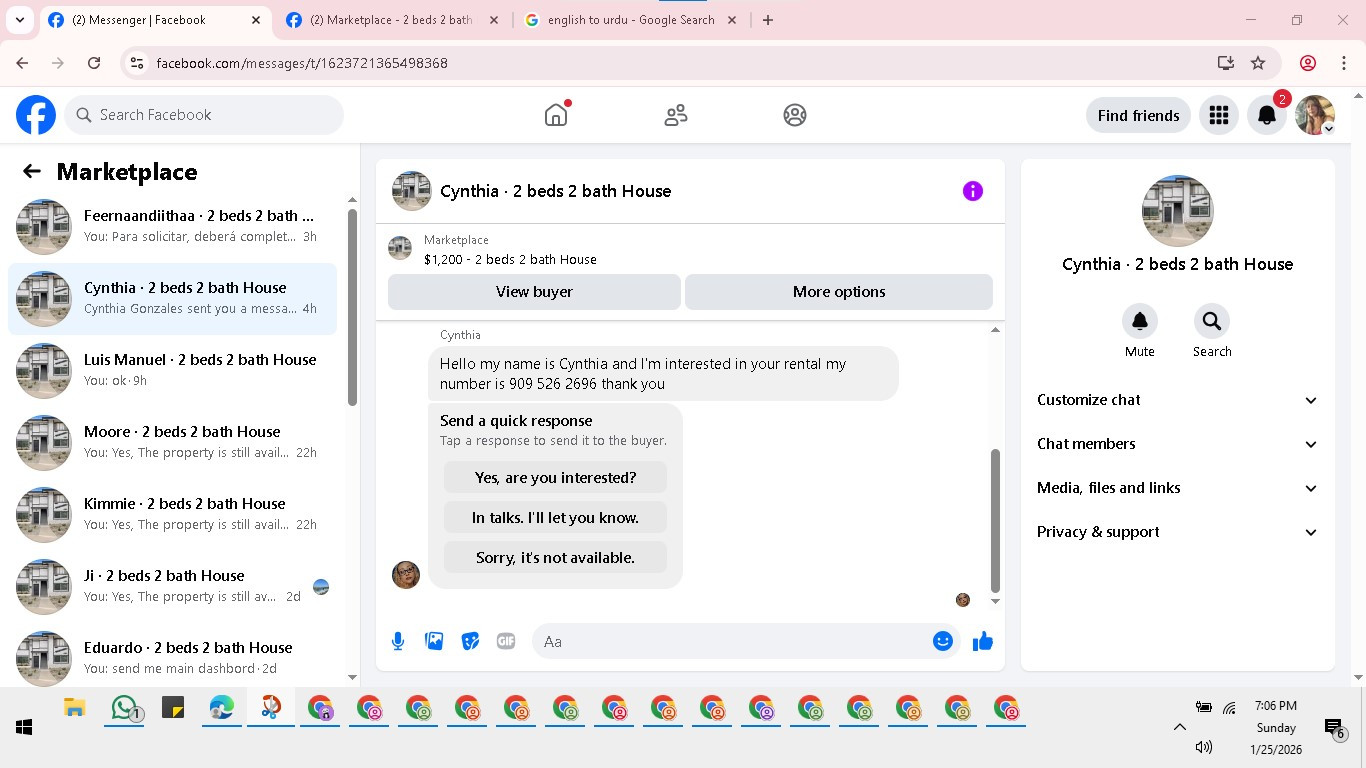Image resolution: width=1366 pixels, height=768 pixels.
Task: Click the Mute bell button
Action: click(1140, 321)
